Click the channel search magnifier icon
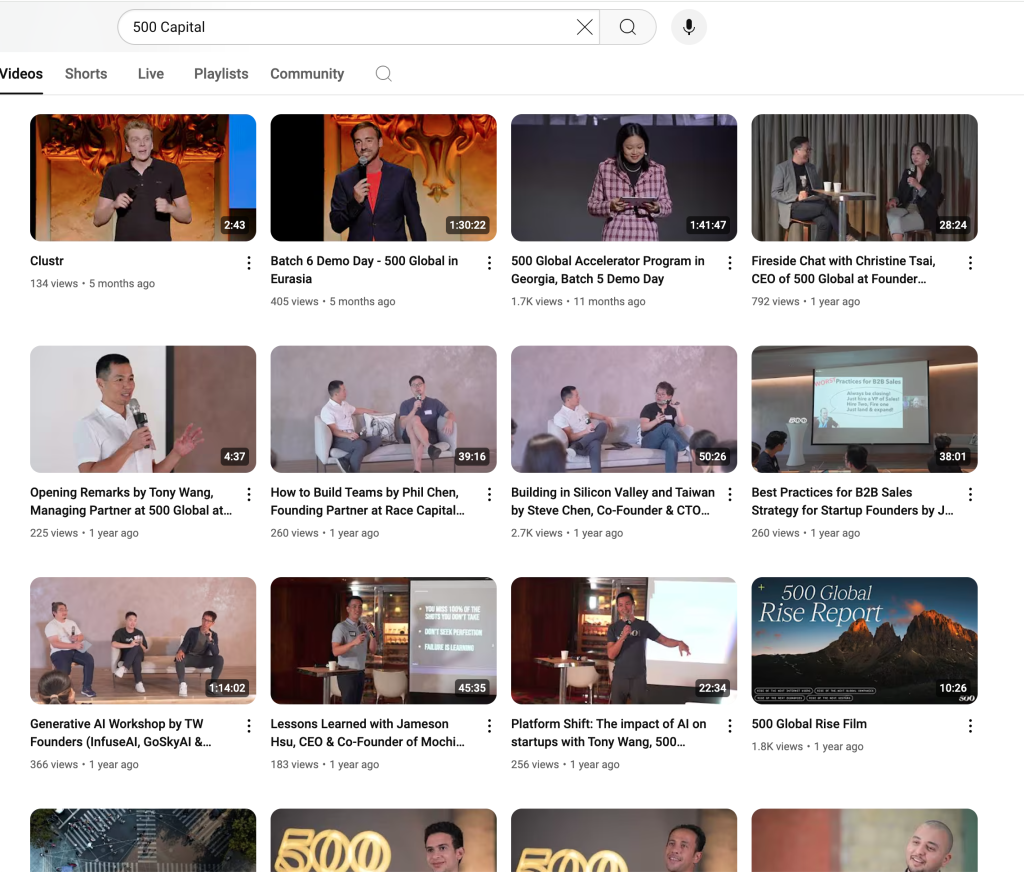The width and height of the screenshot is (1024, 872). coord(383,74)
